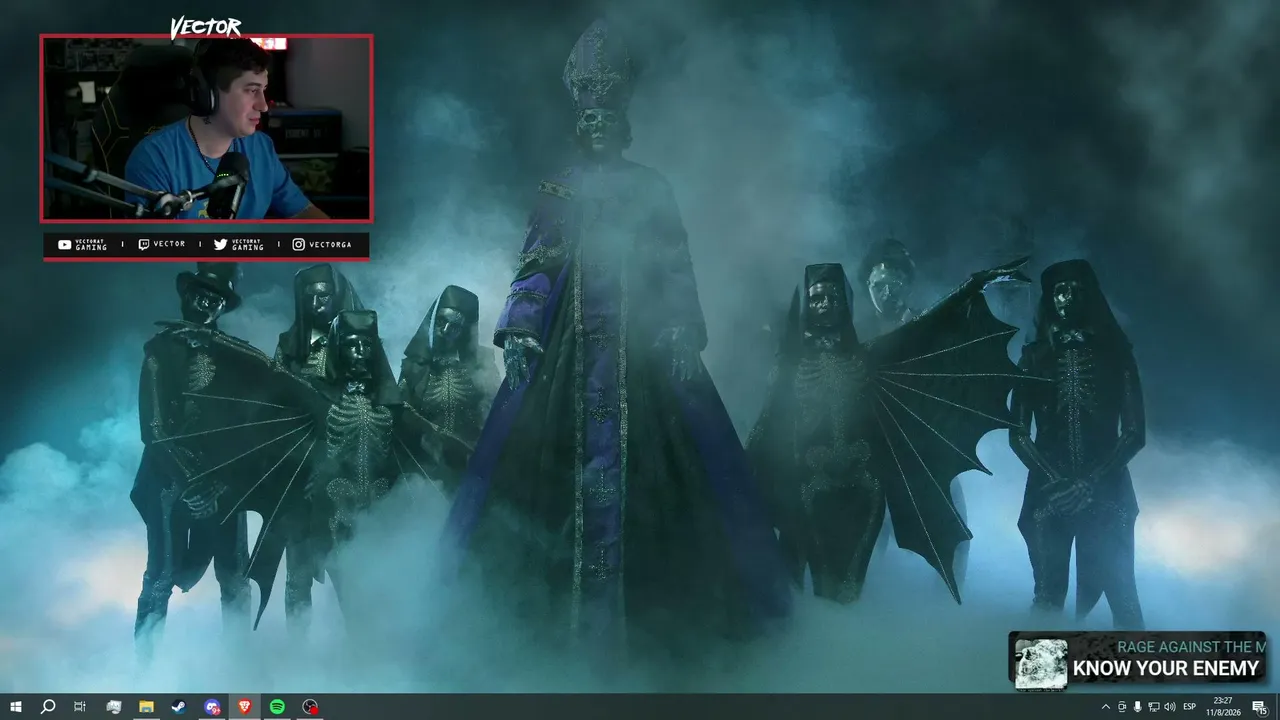The width and height of the screenshot is (1280, 720).
Task: Open the notification center with 15 alerts
Action: [x=1259, y=707]
